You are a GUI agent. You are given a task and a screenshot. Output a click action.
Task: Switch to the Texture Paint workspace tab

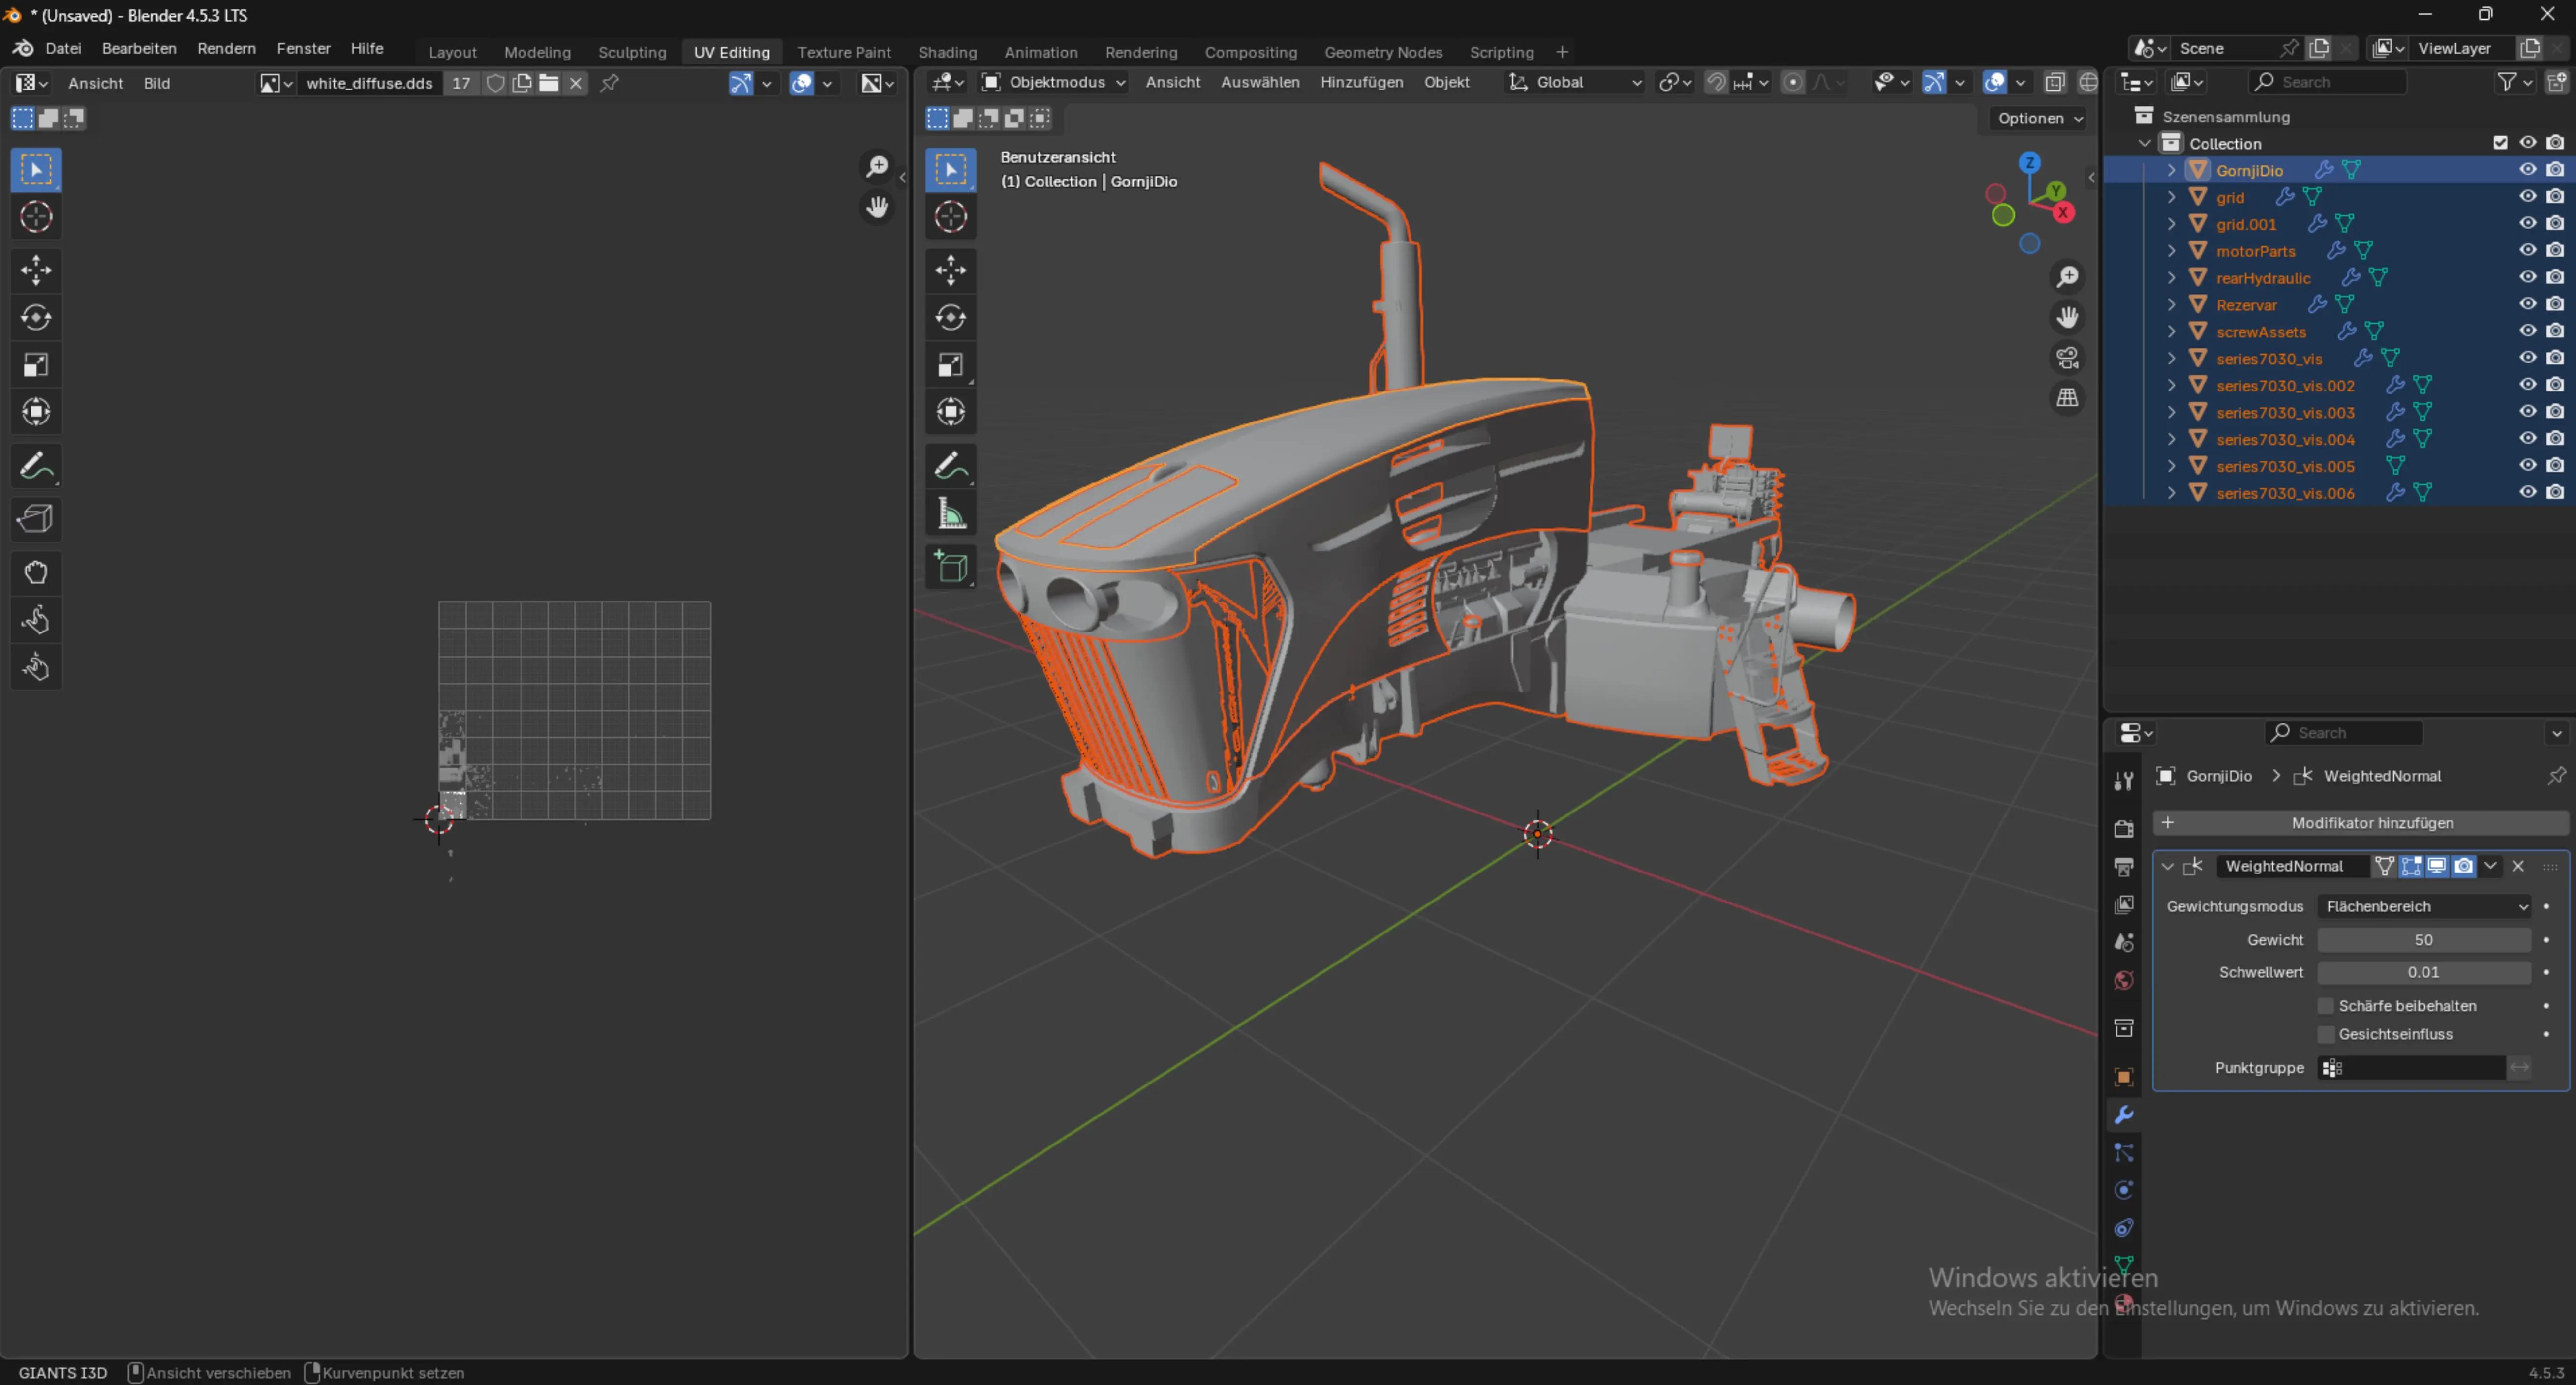click(844, 52)
